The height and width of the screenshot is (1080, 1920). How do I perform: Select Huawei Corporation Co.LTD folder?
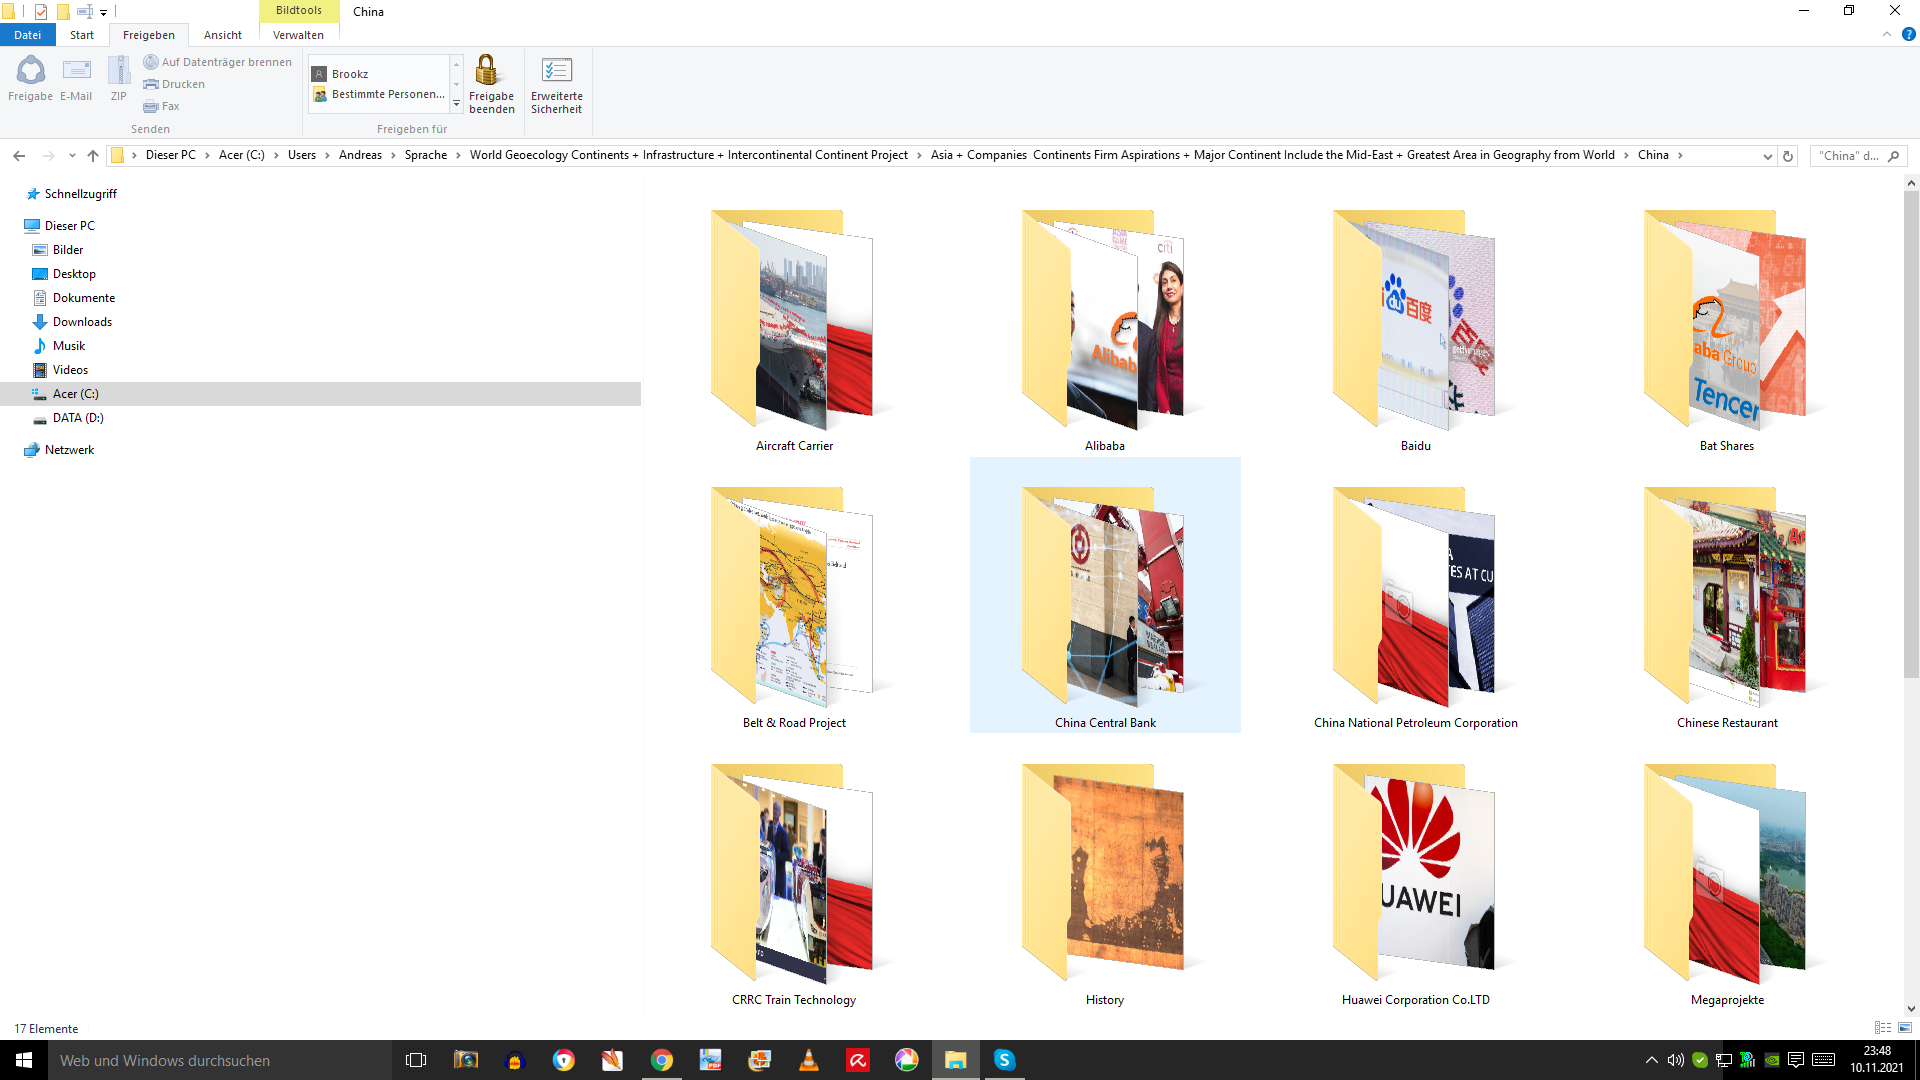1416,884
